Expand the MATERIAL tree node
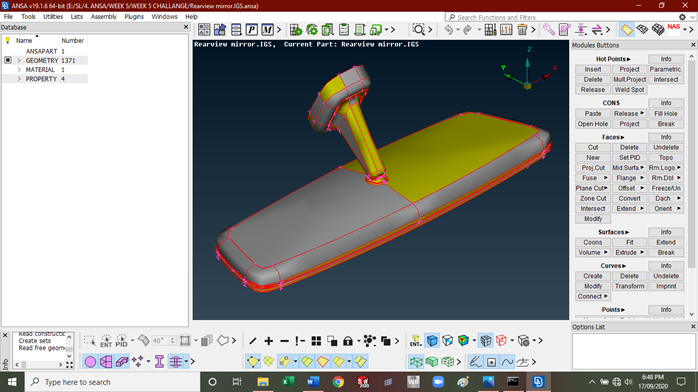698x392 pixels. pos(19,69)
